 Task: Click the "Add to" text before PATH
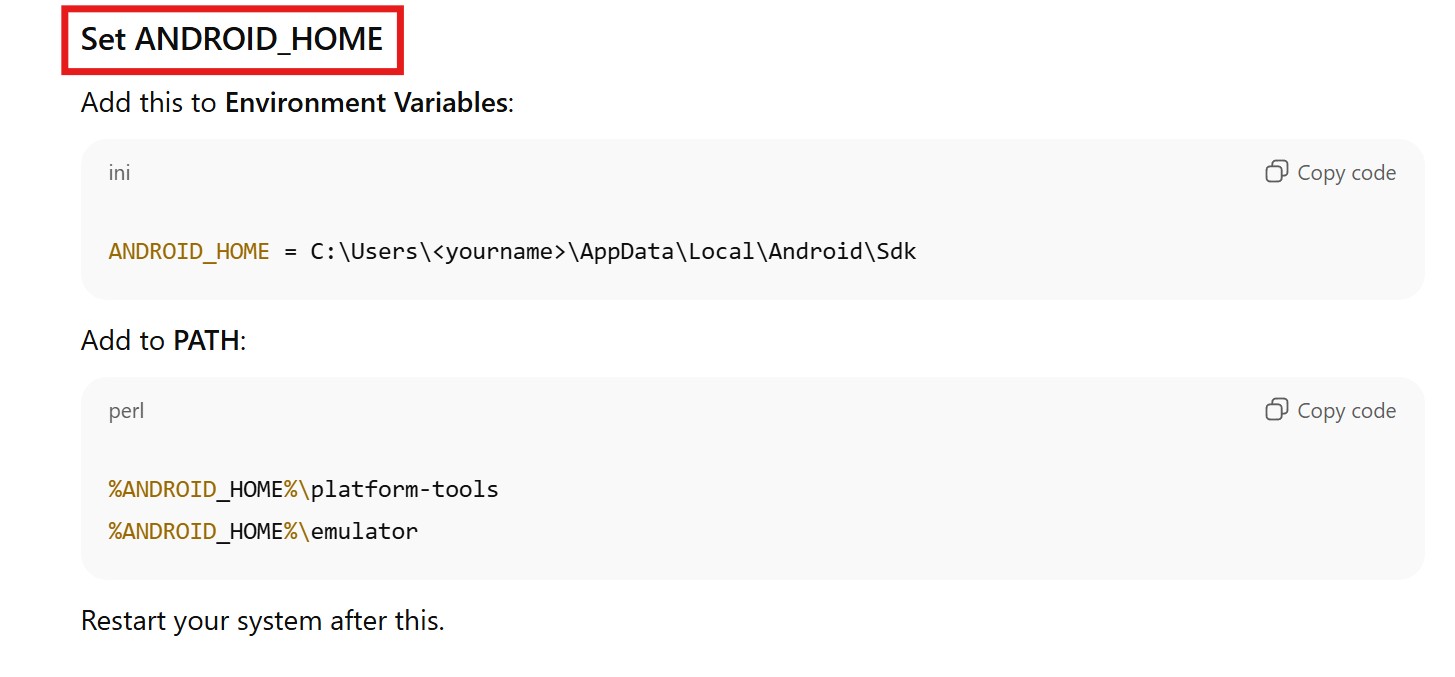(122, 341)
